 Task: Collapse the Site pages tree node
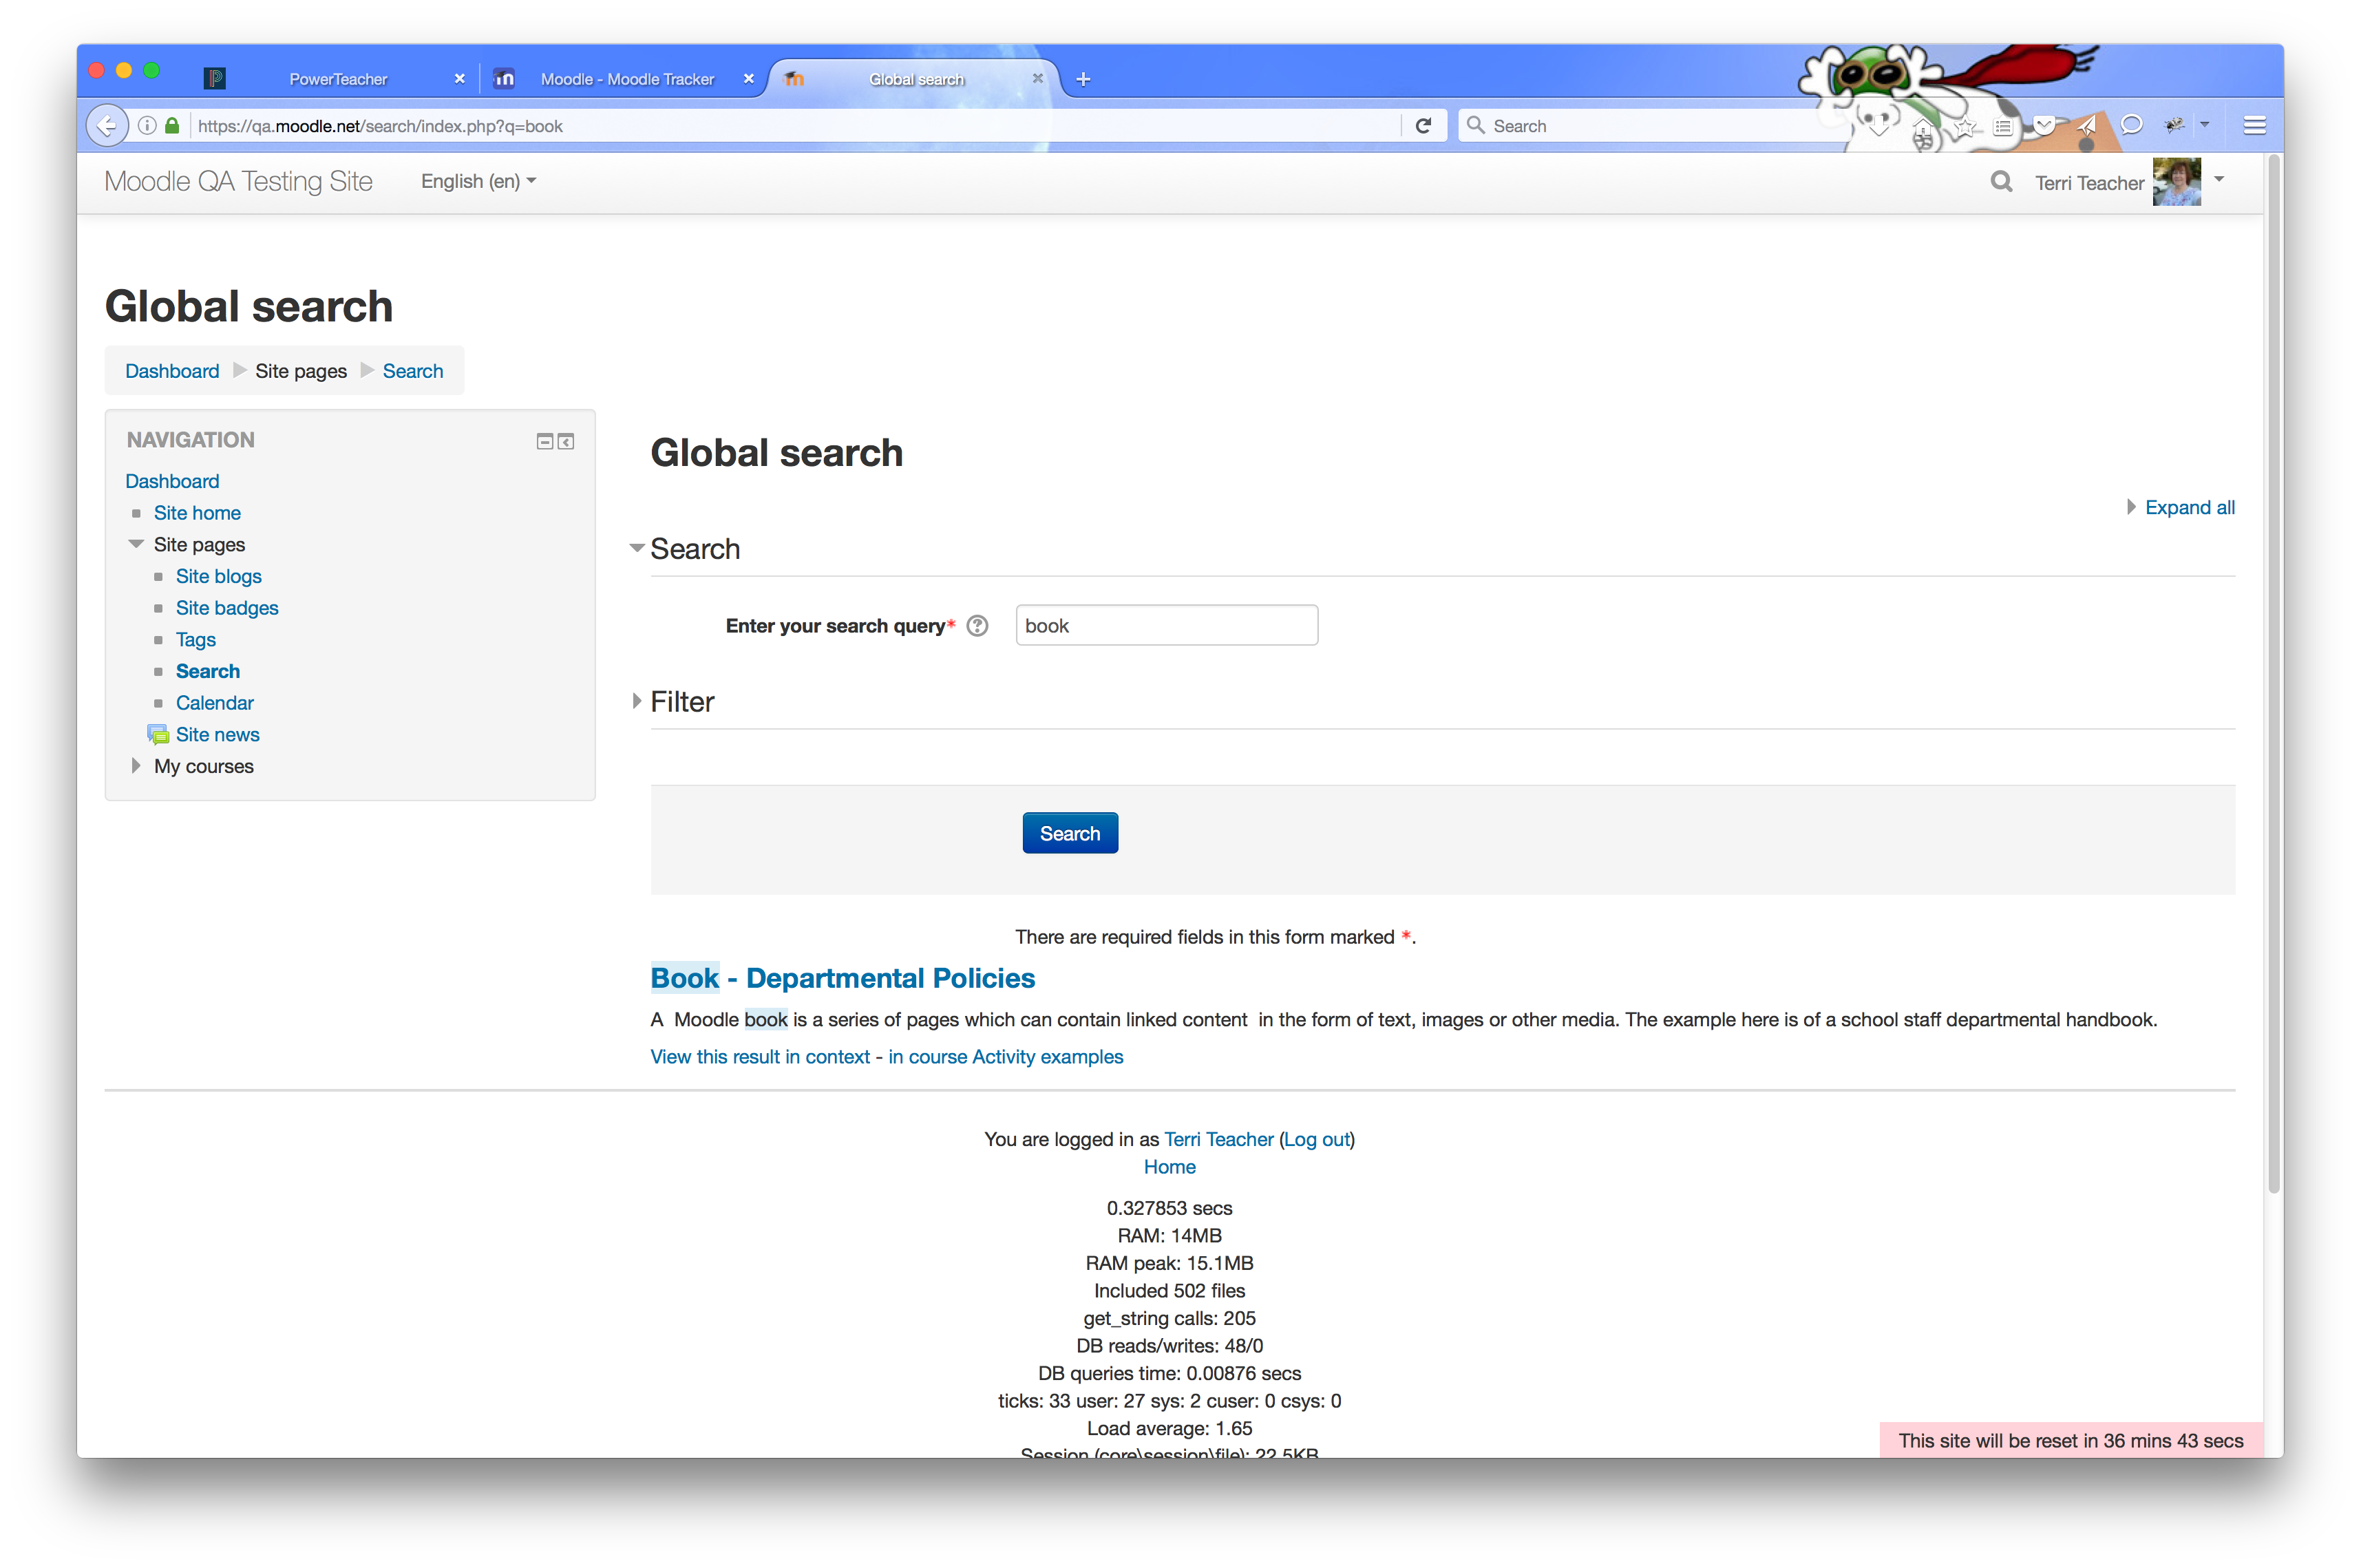coord(136,545)
